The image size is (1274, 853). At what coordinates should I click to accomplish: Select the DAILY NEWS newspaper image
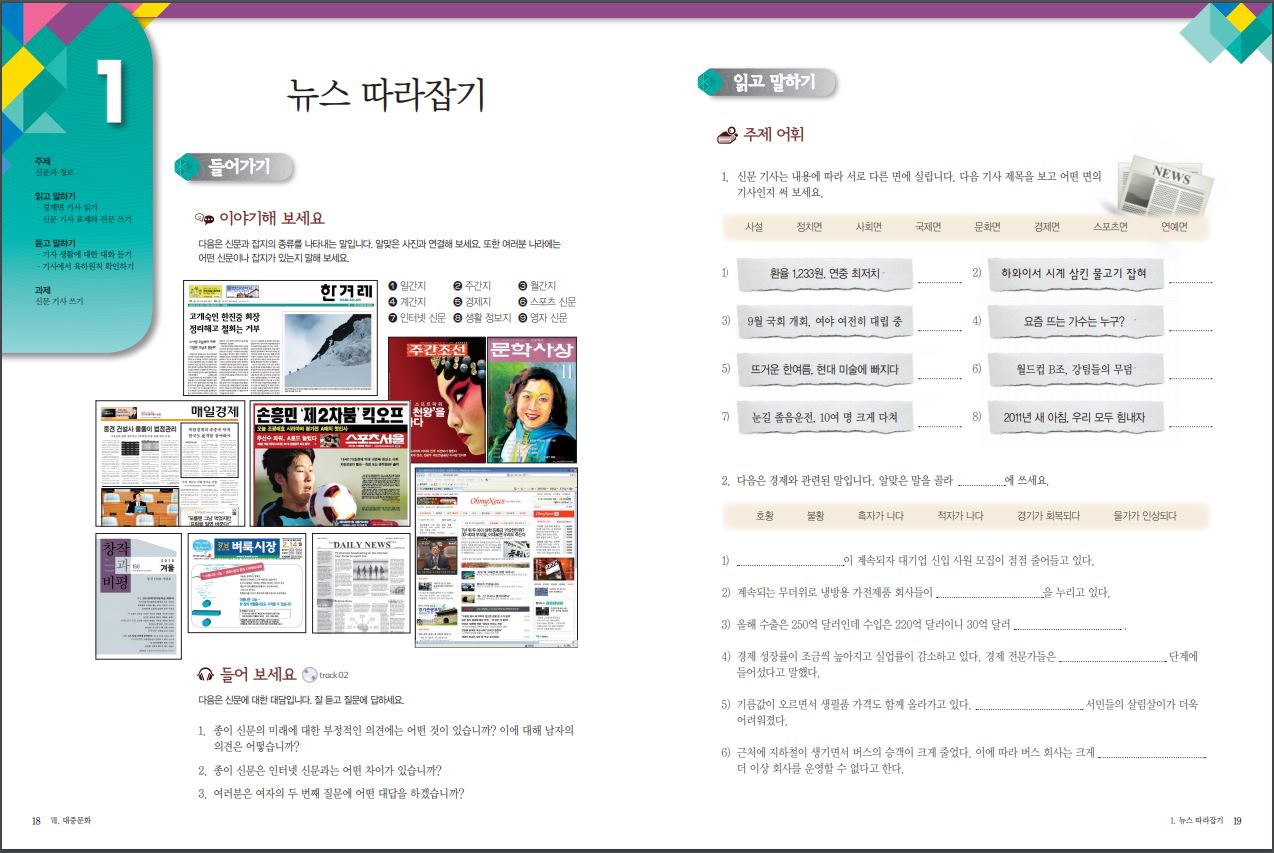[361, 582]
